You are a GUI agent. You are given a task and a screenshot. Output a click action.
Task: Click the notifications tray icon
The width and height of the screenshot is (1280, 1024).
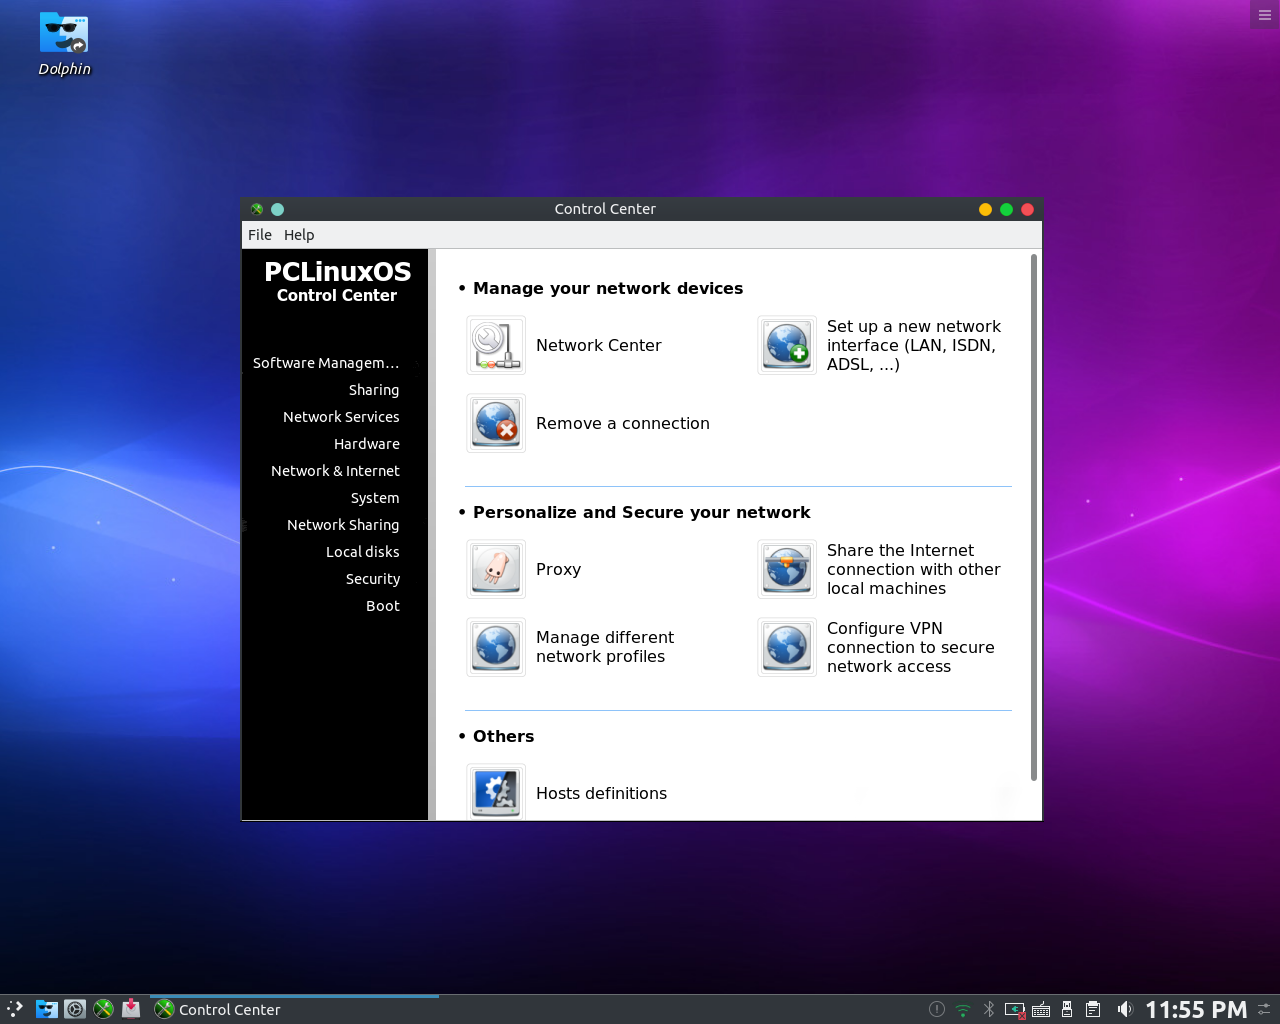[x=937, y=1010]
